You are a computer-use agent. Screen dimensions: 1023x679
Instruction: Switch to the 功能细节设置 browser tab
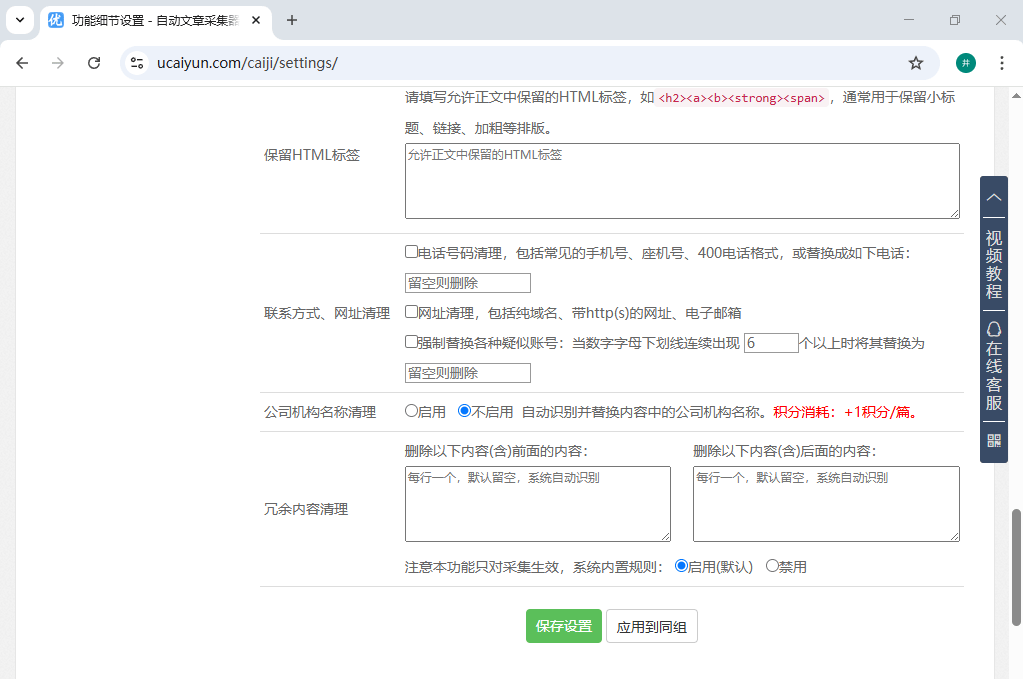click(x=150, y=20)
